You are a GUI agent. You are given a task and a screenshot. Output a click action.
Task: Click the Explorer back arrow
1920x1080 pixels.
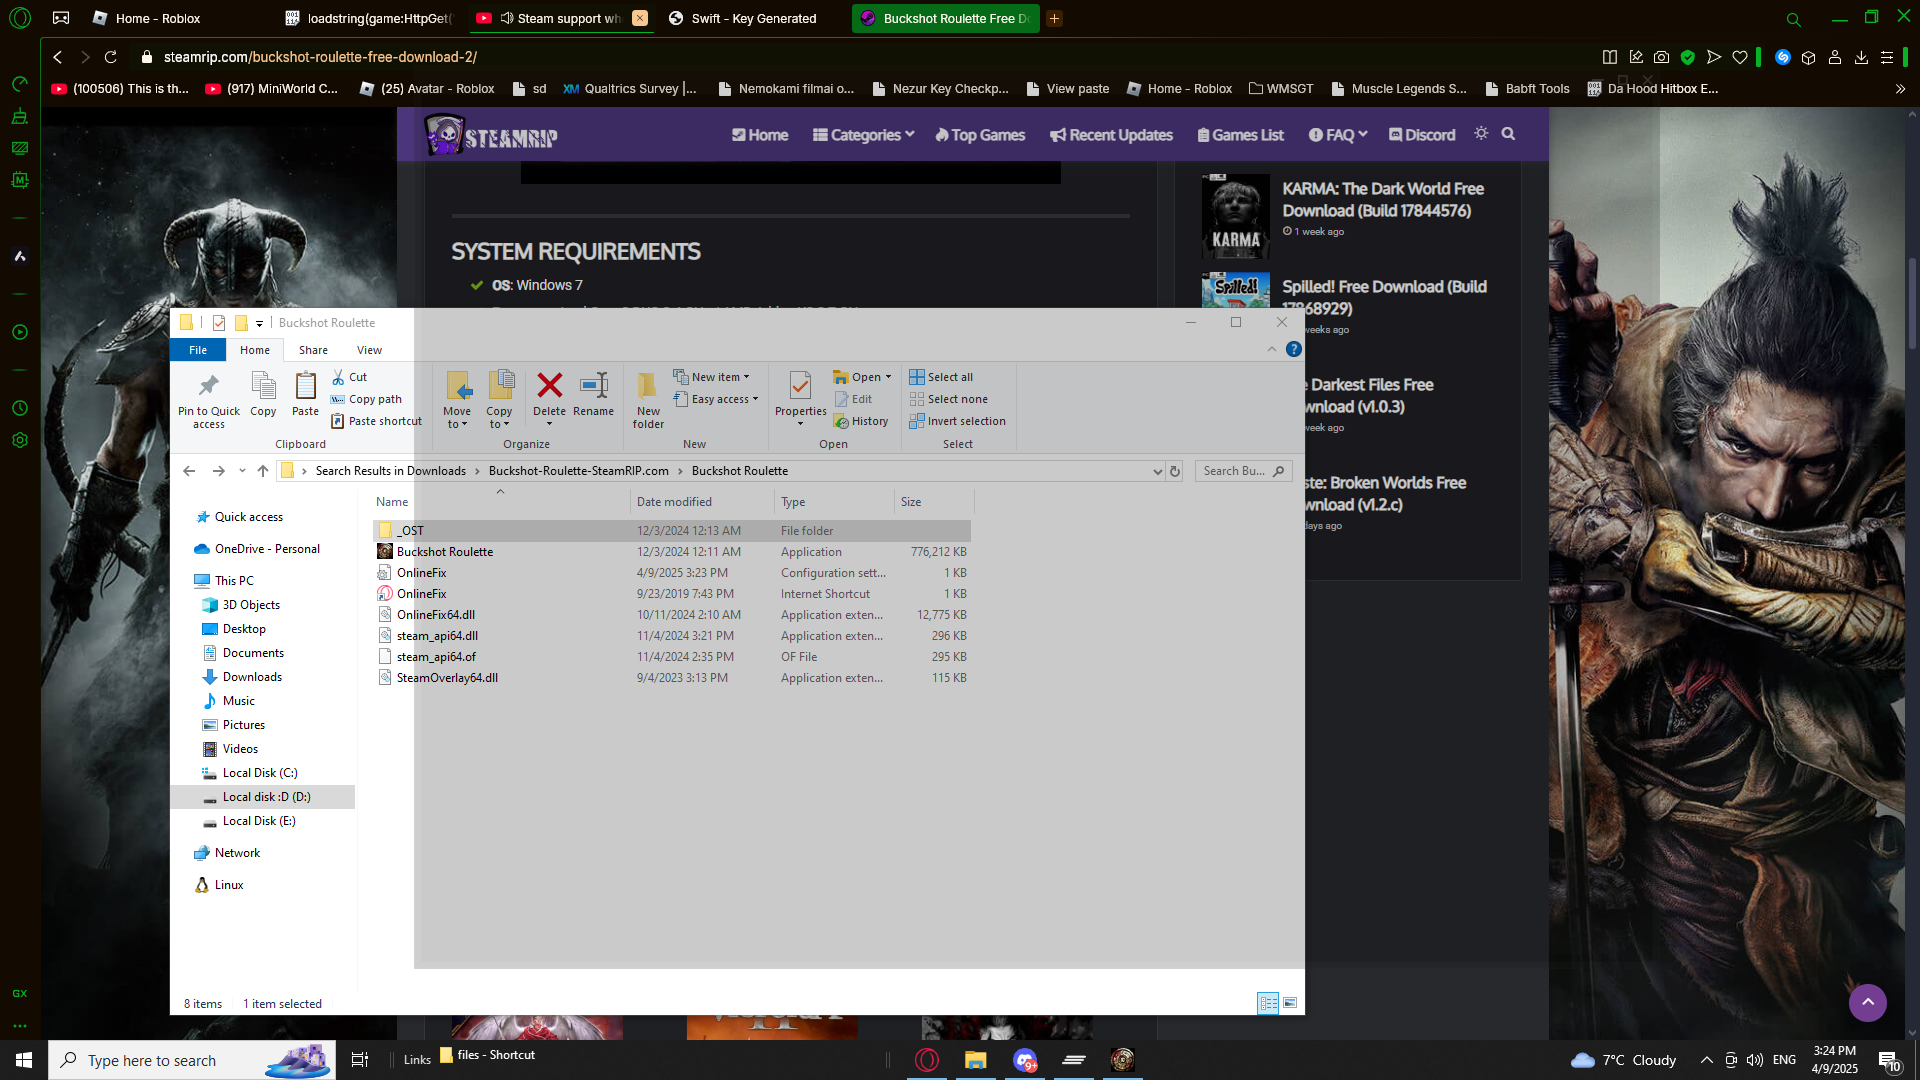189,471
